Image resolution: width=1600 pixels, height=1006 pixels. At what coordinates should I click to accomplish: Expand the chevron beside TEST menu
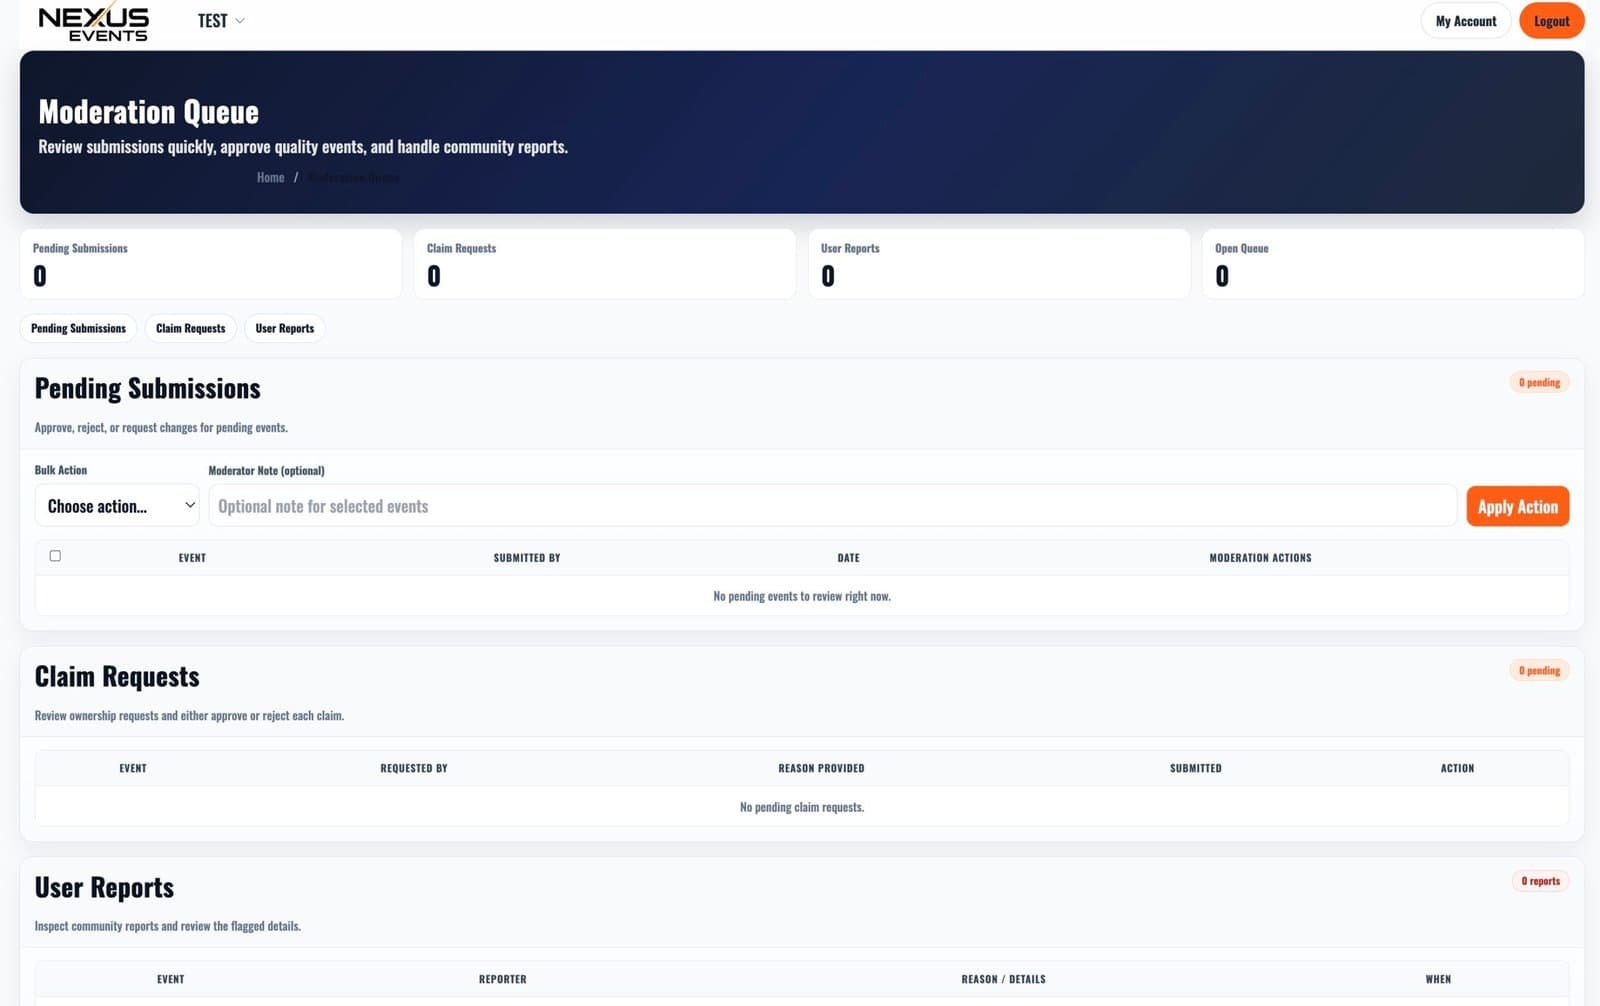click(x=239, y=20)
